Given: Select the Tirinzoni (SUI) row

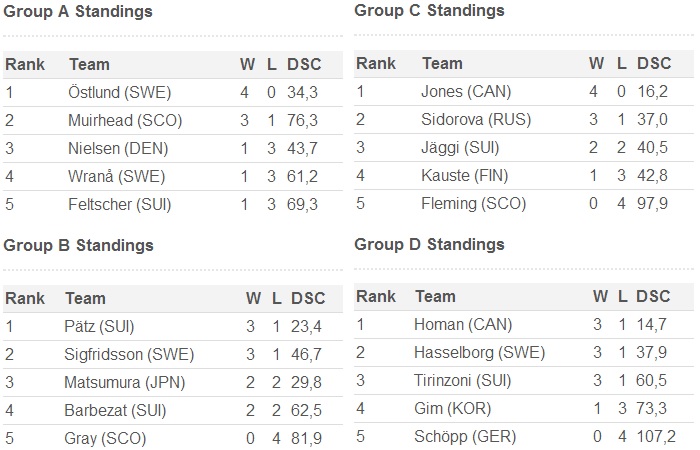Looking at the screenshot, I should [x=460, y=380].
